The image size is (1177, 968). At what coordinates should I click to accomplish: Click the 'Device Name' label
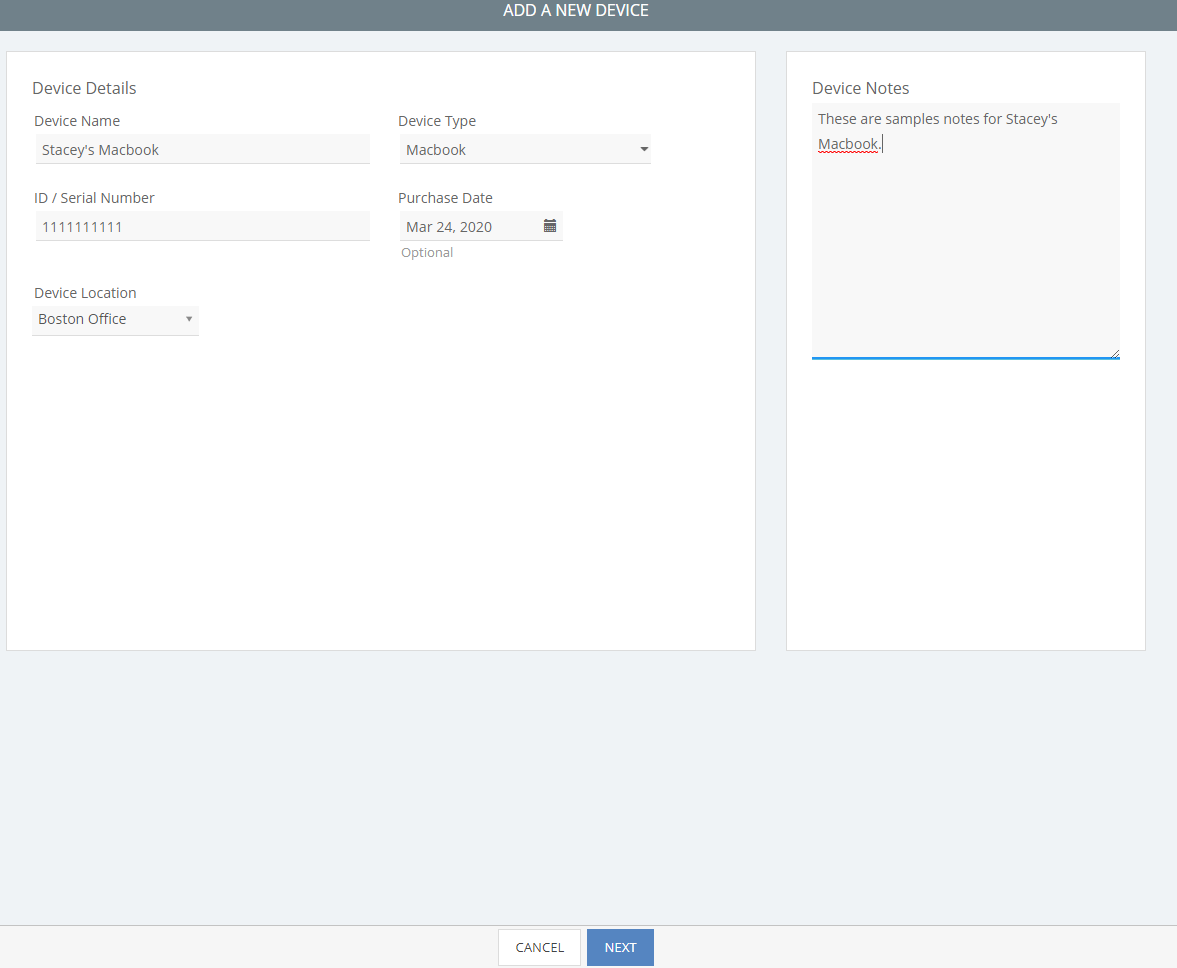[77, 121]
